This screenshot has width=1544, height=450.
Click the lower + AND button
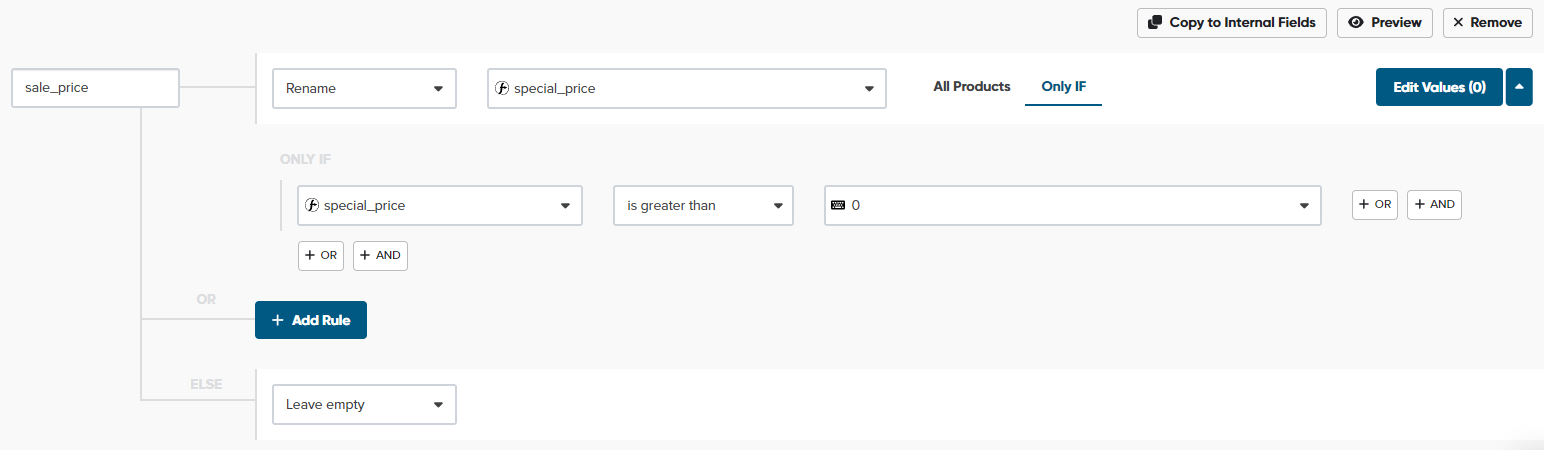tap(380, 255)
